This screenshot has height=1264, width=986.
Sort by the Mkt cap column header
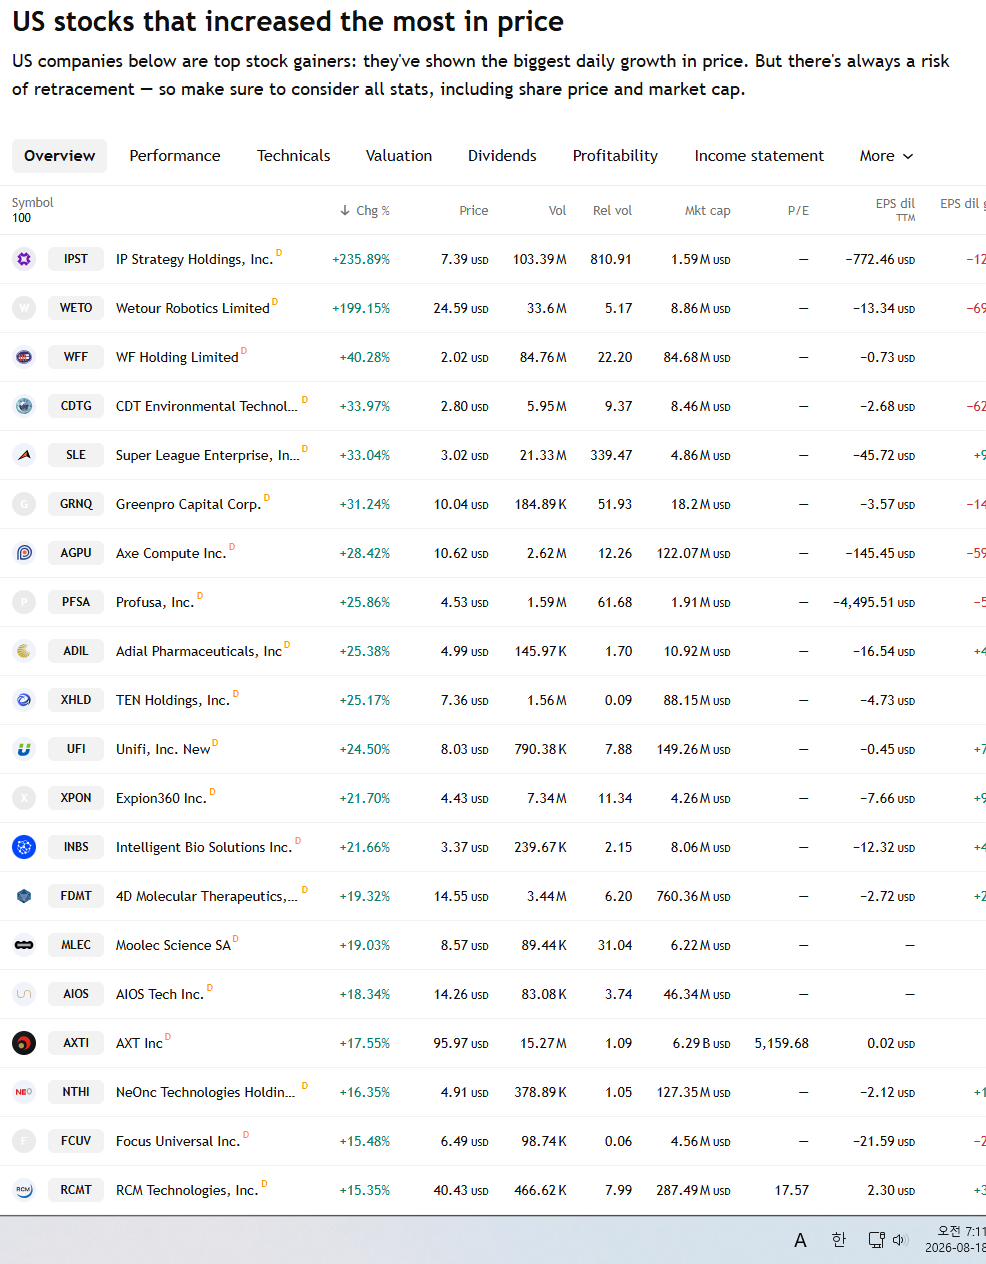pyautogui.click(x=707, y=210)
